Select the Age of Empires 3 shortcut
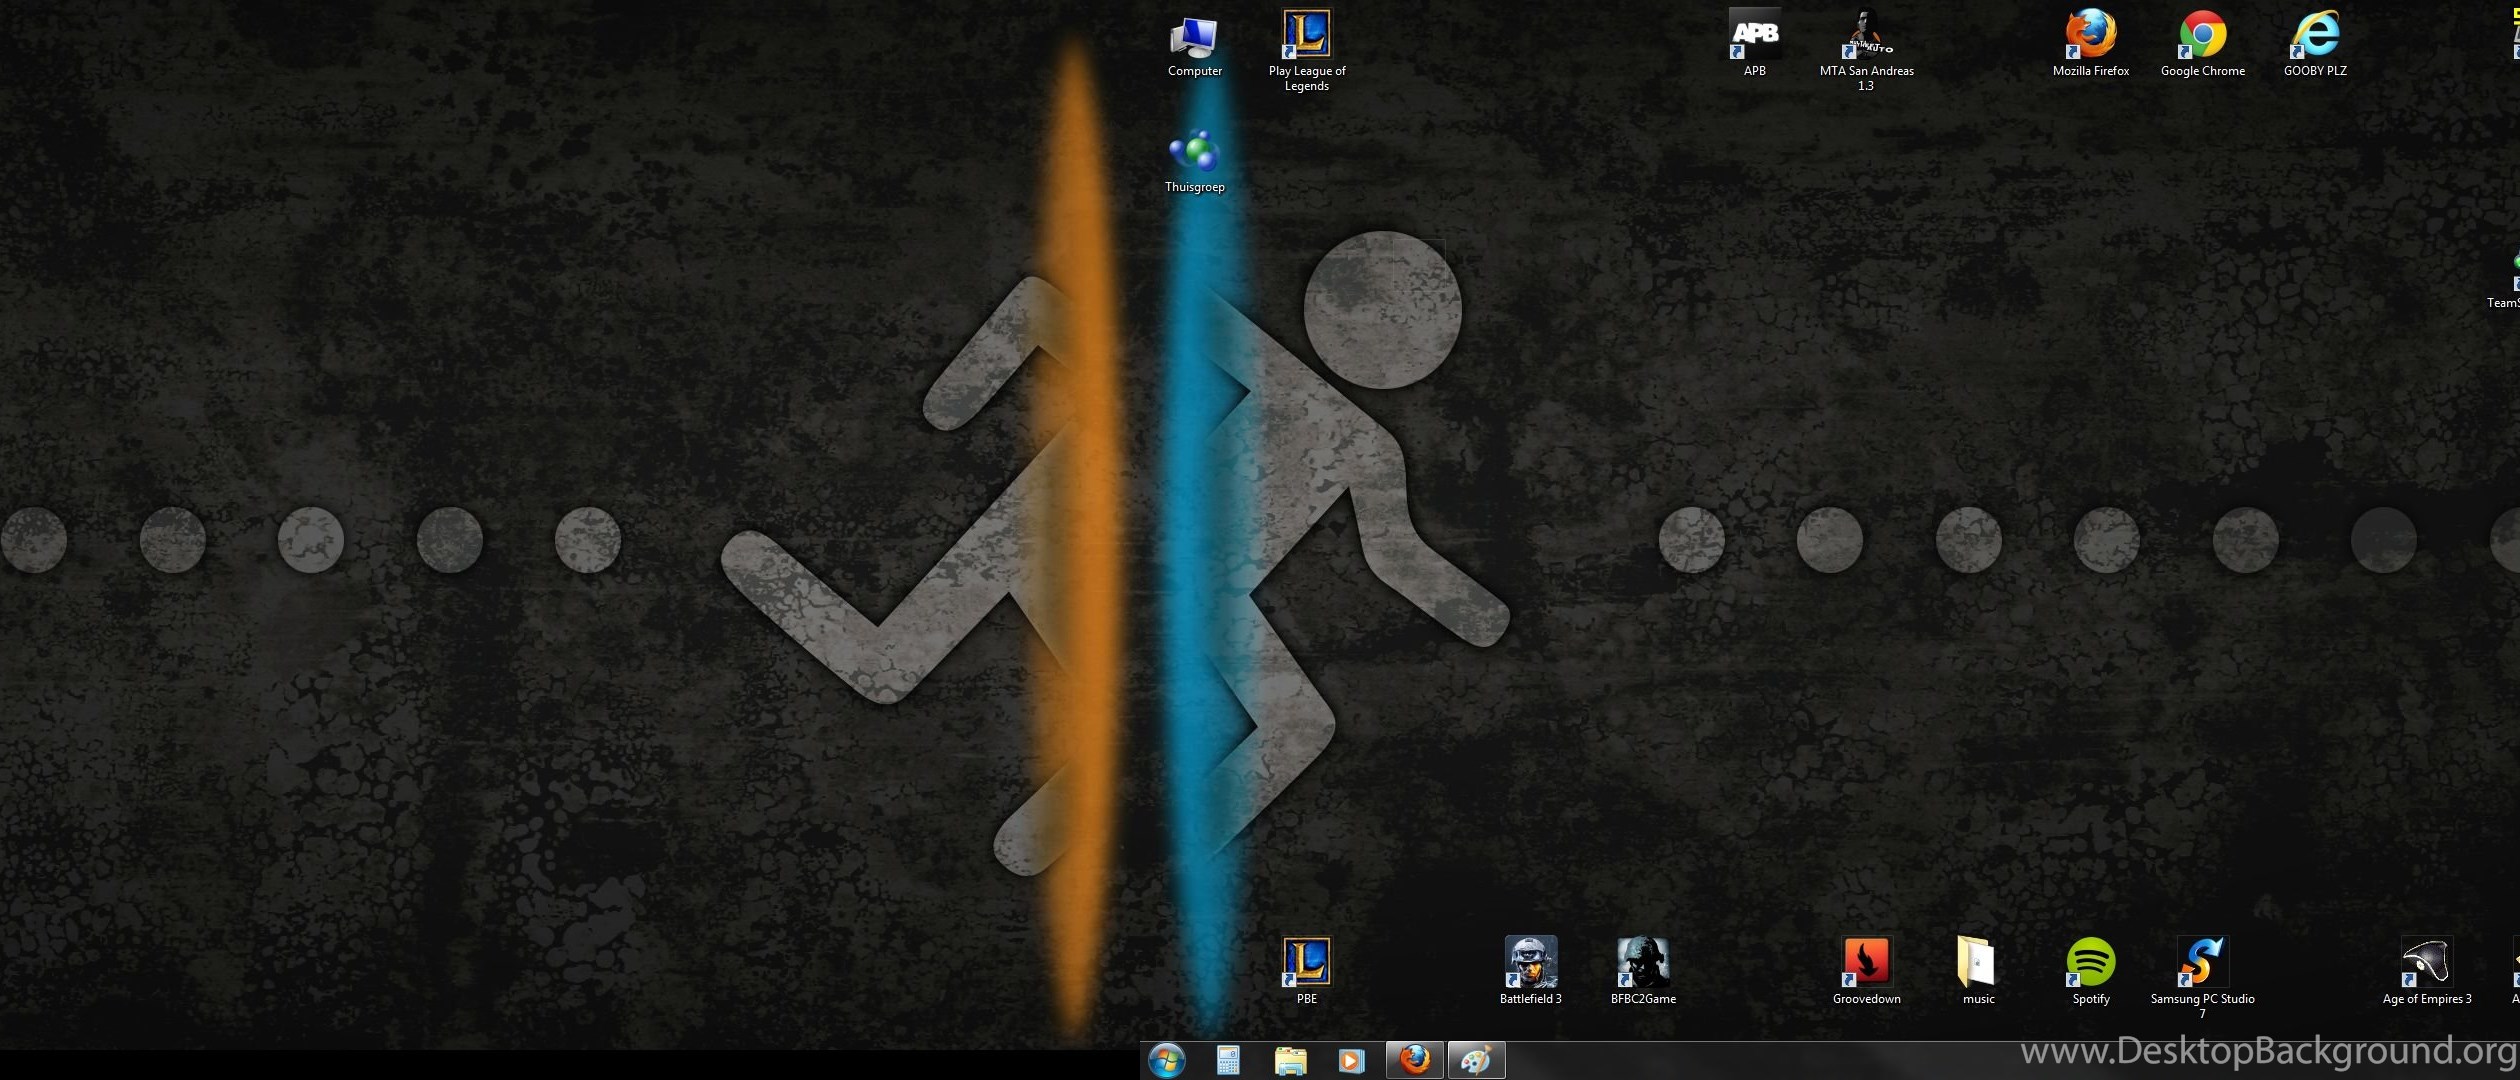Image resolution: width=2520 pixels, height=1080 pixels. coord(2426,971)
